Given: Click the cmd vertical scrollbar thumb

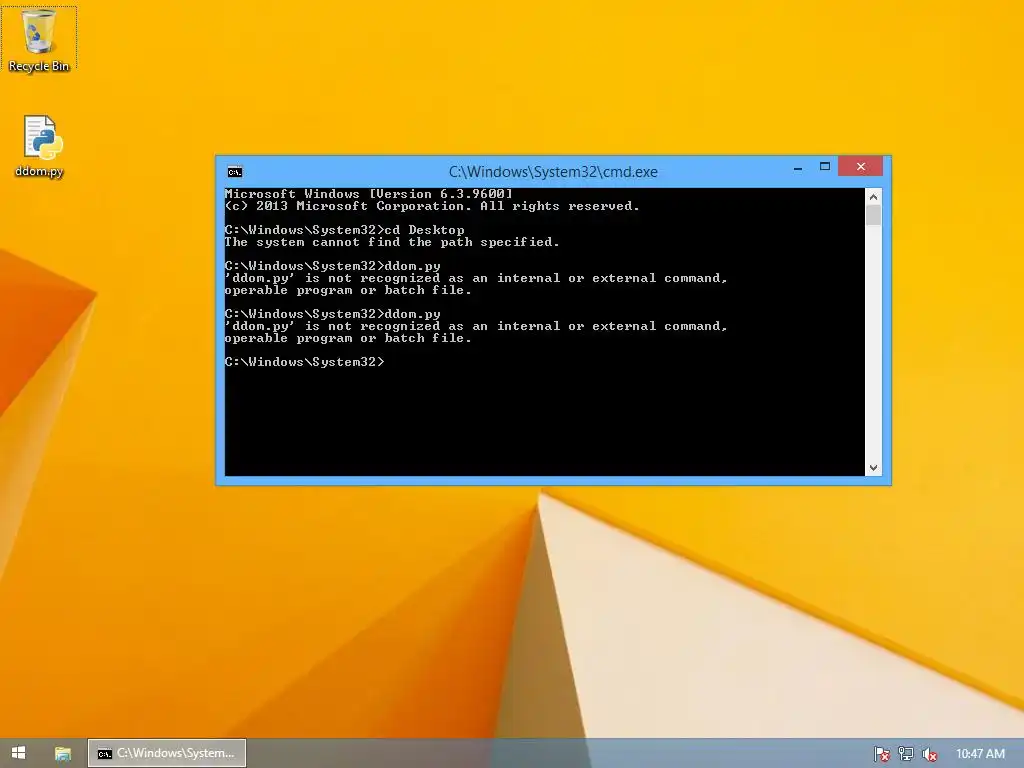Looking at the screenshot, I should pyautogui.click(x=873, y=215).
